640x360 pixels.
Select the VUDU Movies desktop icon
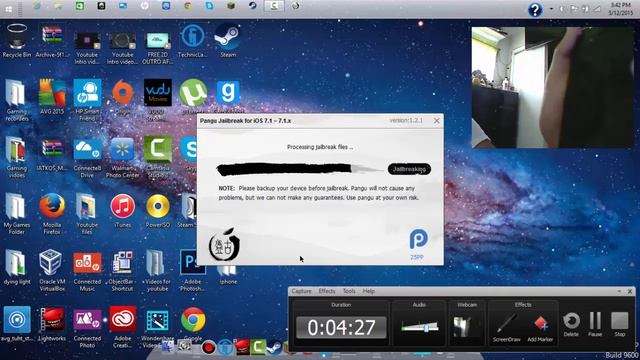coord(158,100)
